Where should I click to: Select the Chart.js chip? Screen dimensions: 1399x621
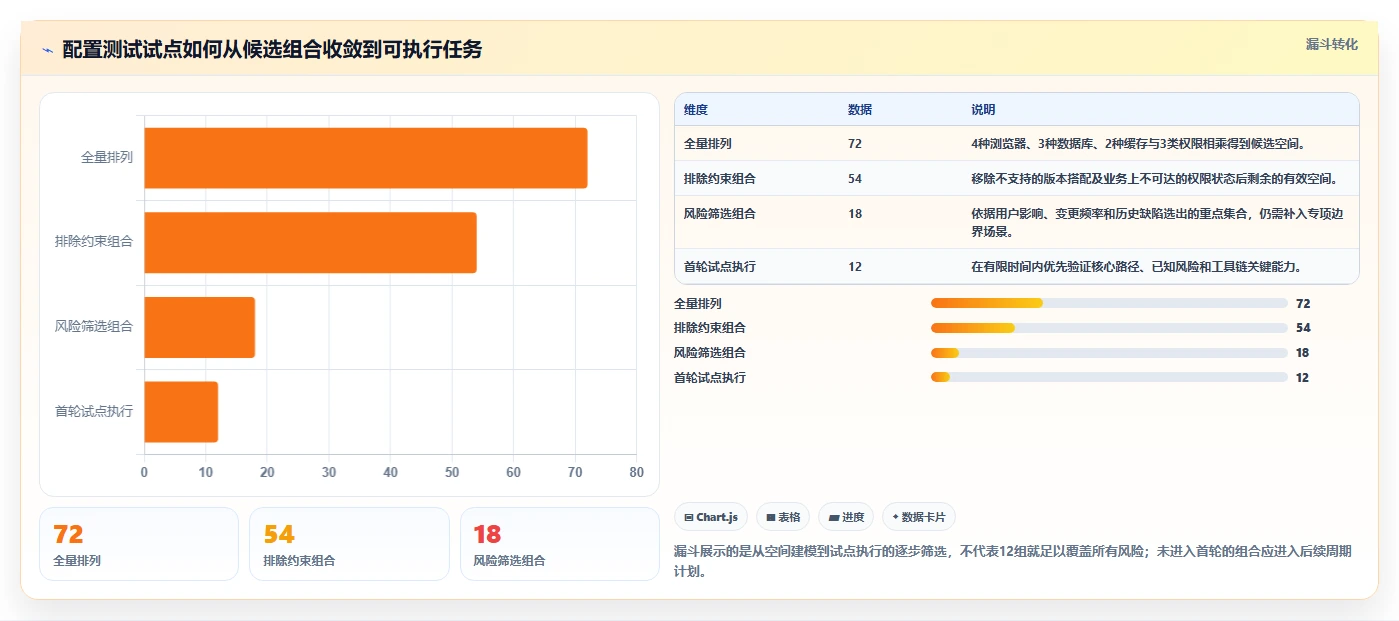point(711,517)
